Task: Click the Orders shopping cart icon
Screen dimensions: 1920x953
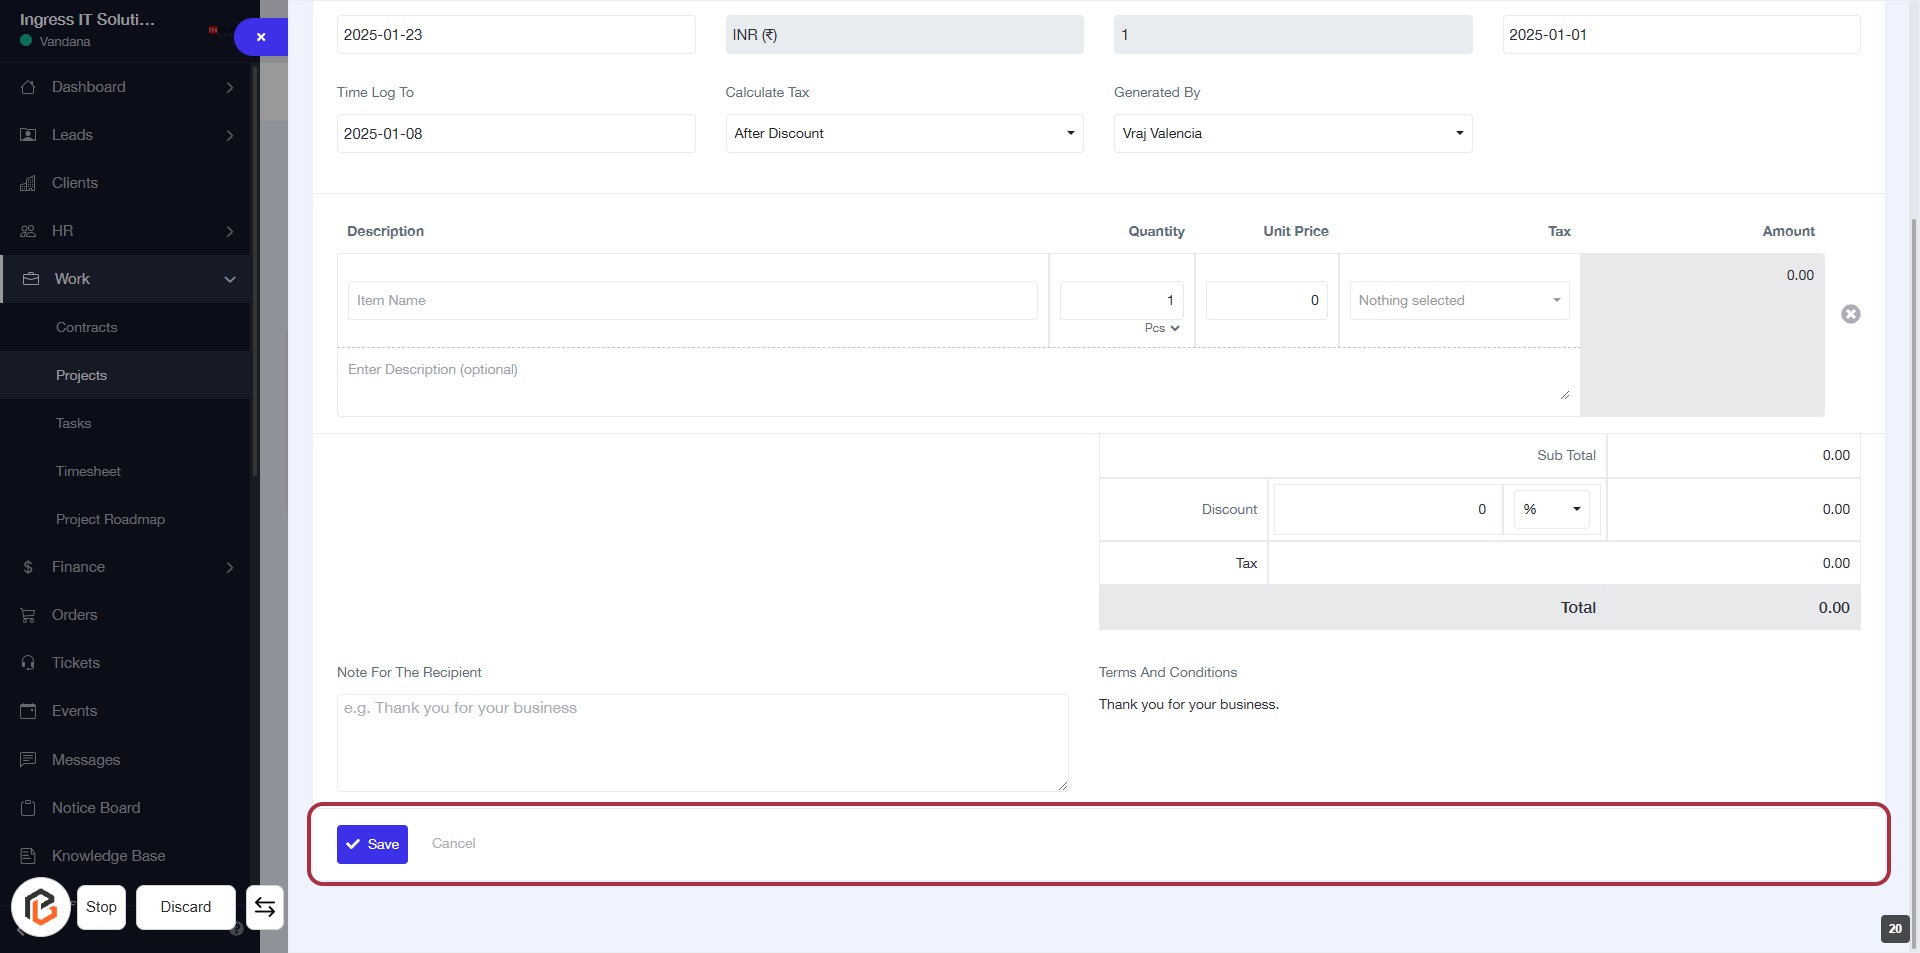Action: 28,615
